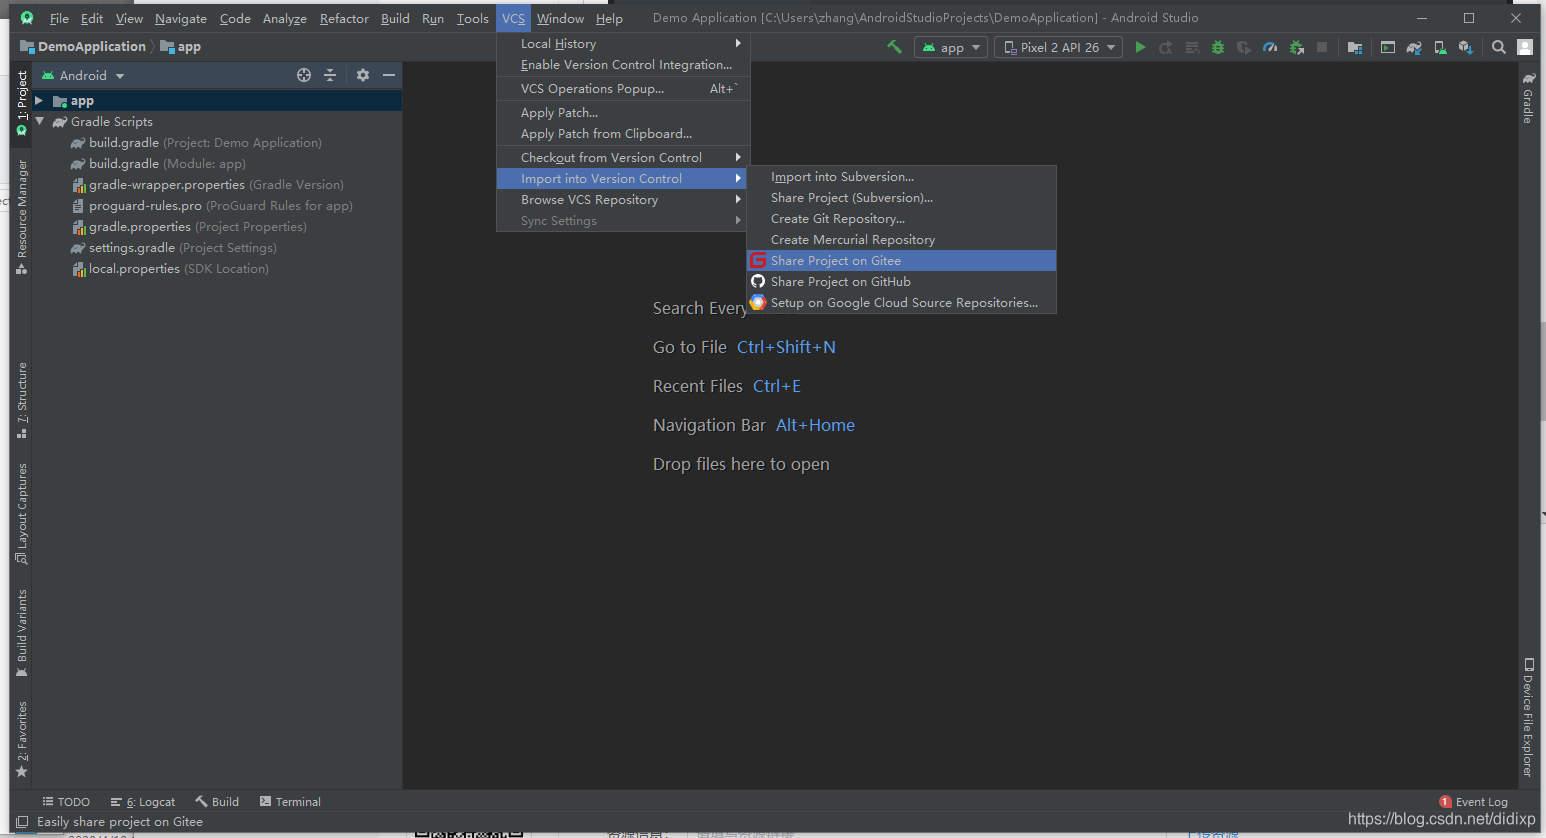Open the Event Log button

(1473, 802)
